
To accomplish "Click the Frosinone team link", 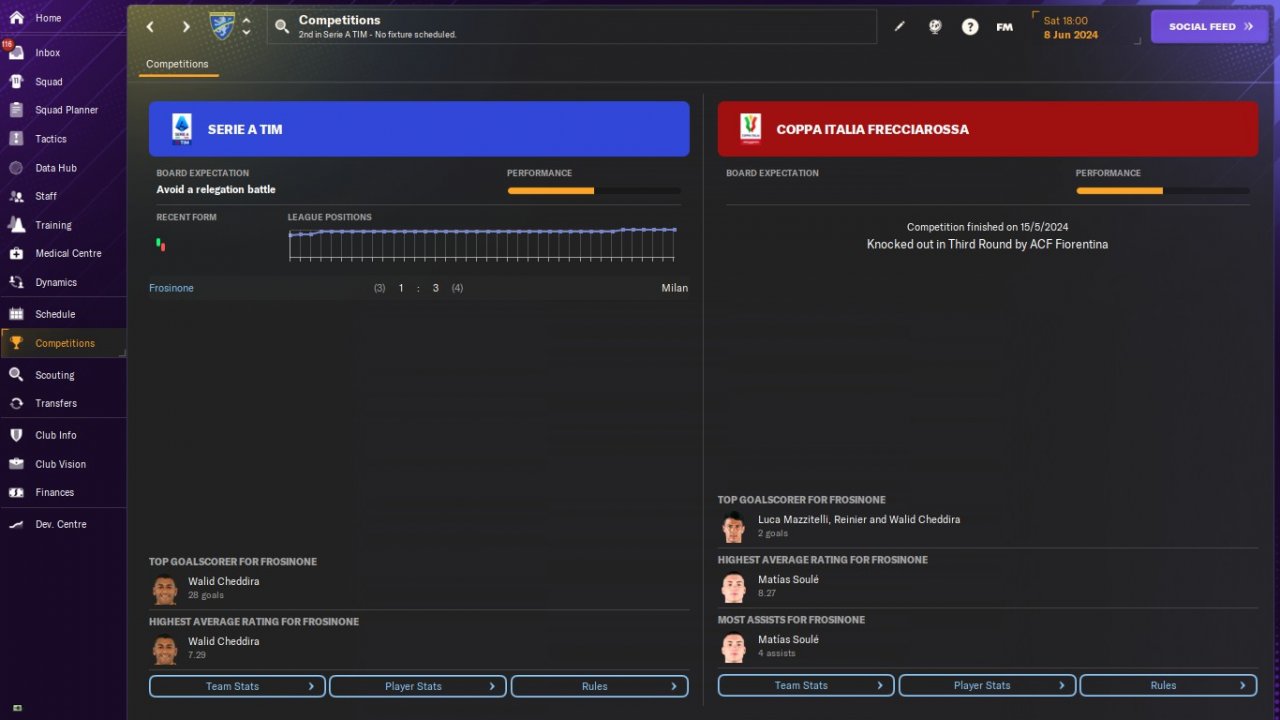I will (x=171, y=288).
